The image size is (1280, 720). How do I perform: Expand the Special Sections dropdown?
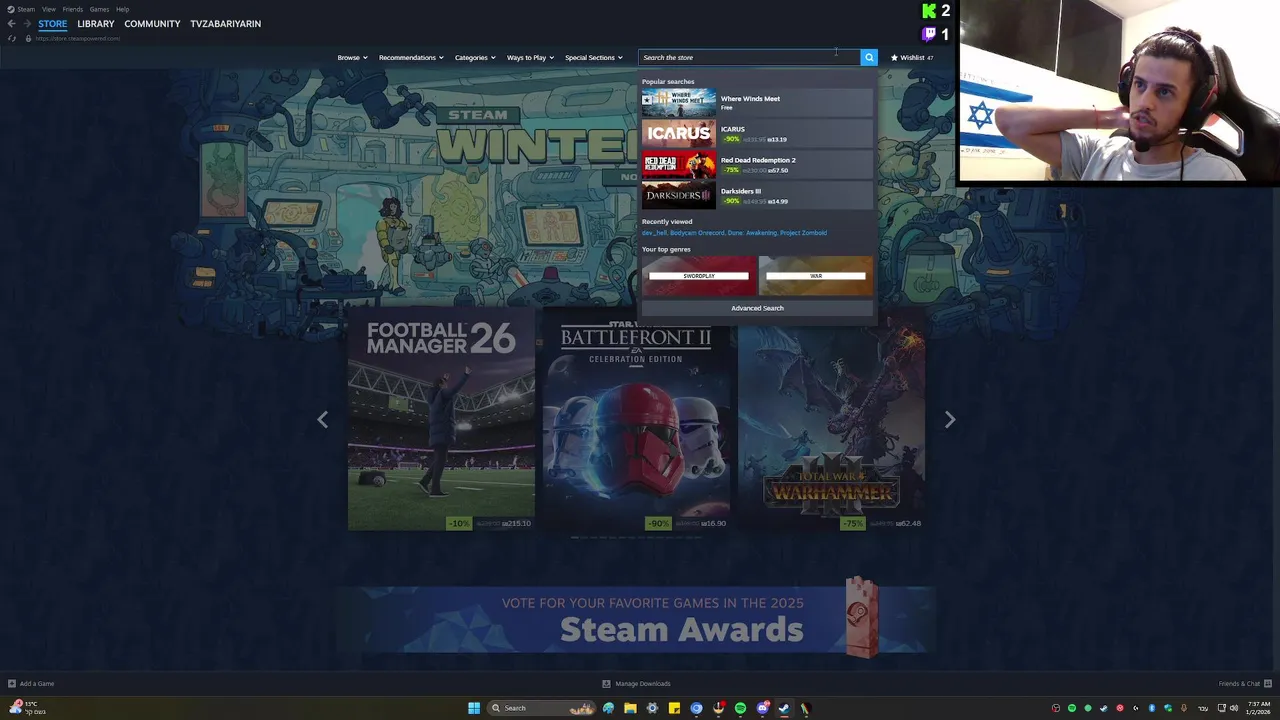594,57
